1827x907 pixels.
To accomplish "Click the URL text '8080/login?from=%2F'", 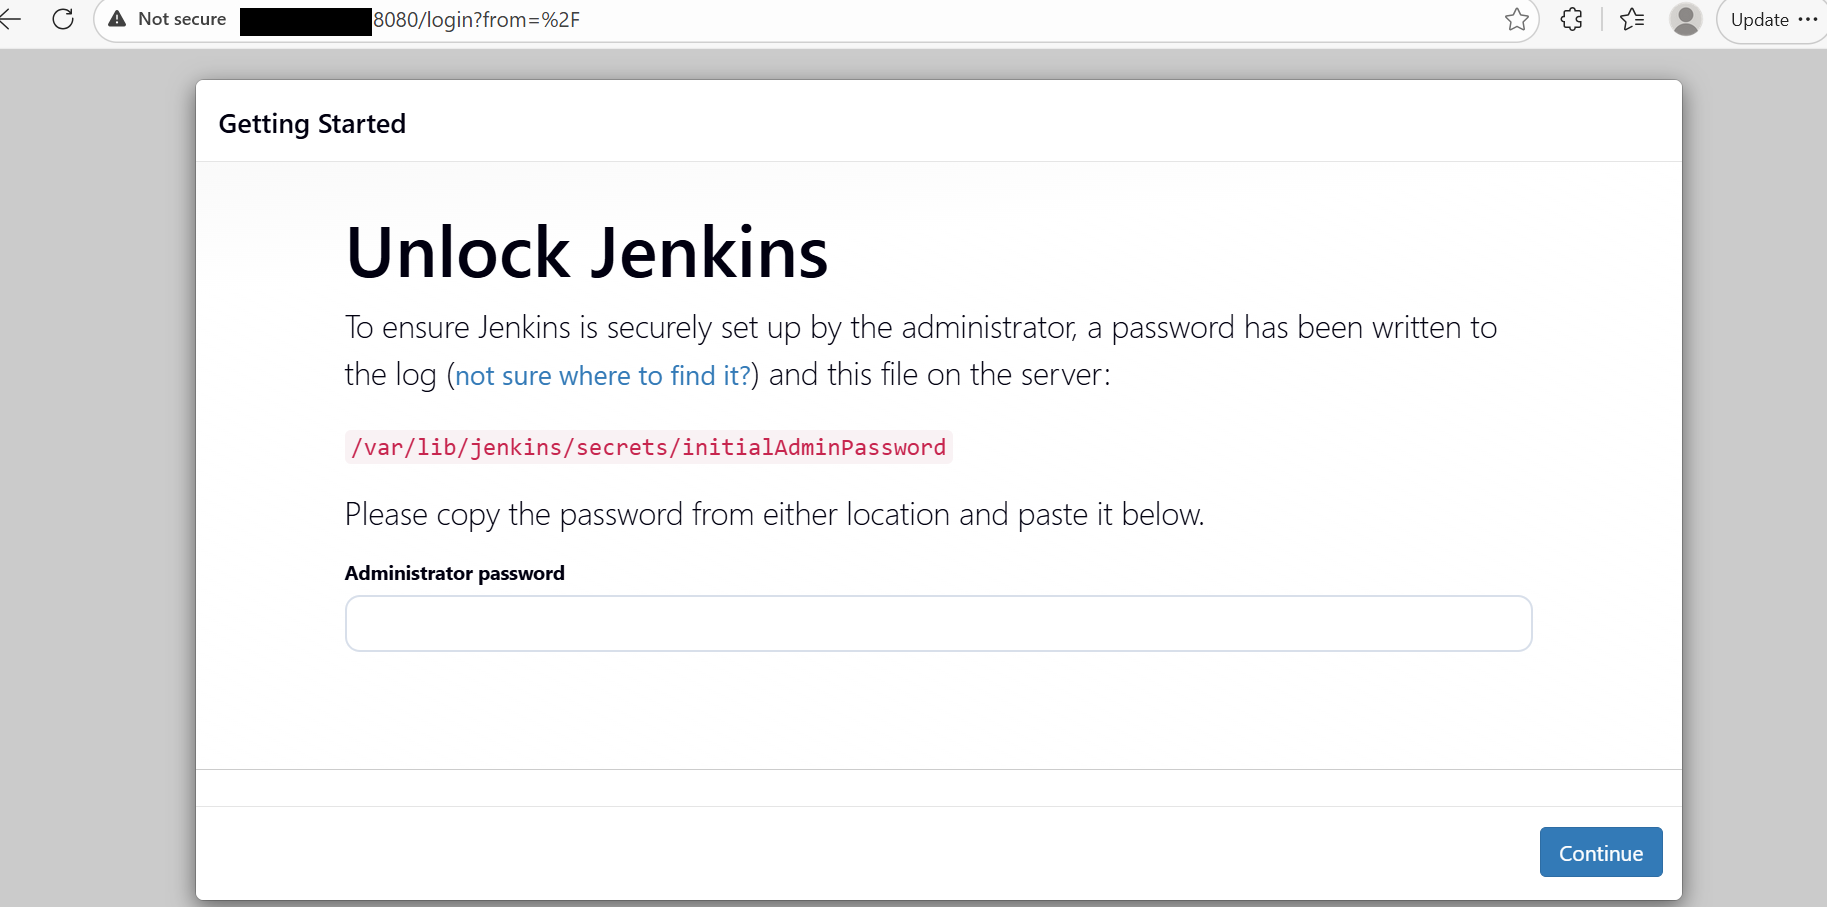I will click(x=477, y=19).
